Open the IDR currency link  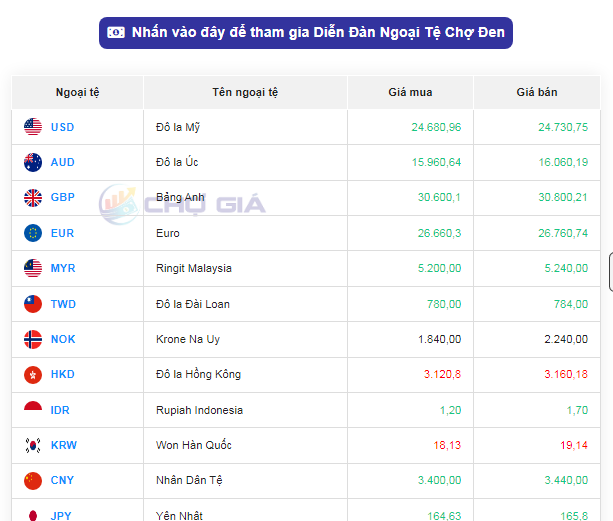[x=60, y=410]
